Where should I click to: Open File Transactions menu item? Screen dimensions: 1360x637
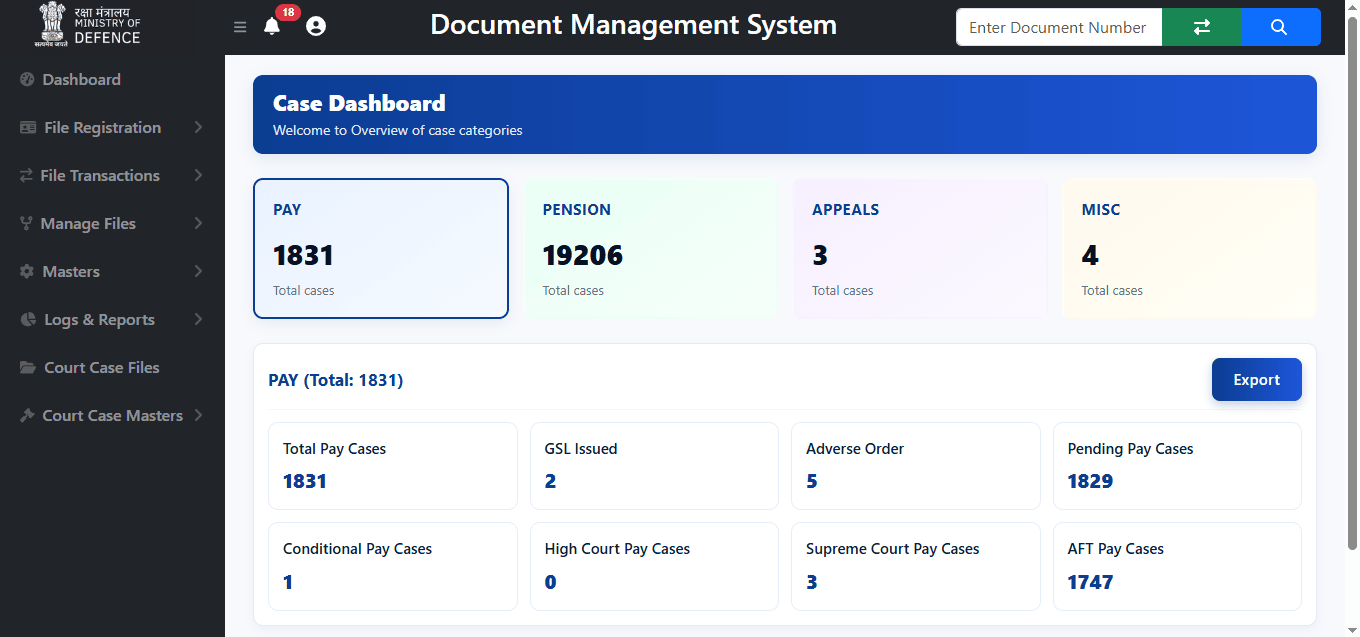coord(112,175)
